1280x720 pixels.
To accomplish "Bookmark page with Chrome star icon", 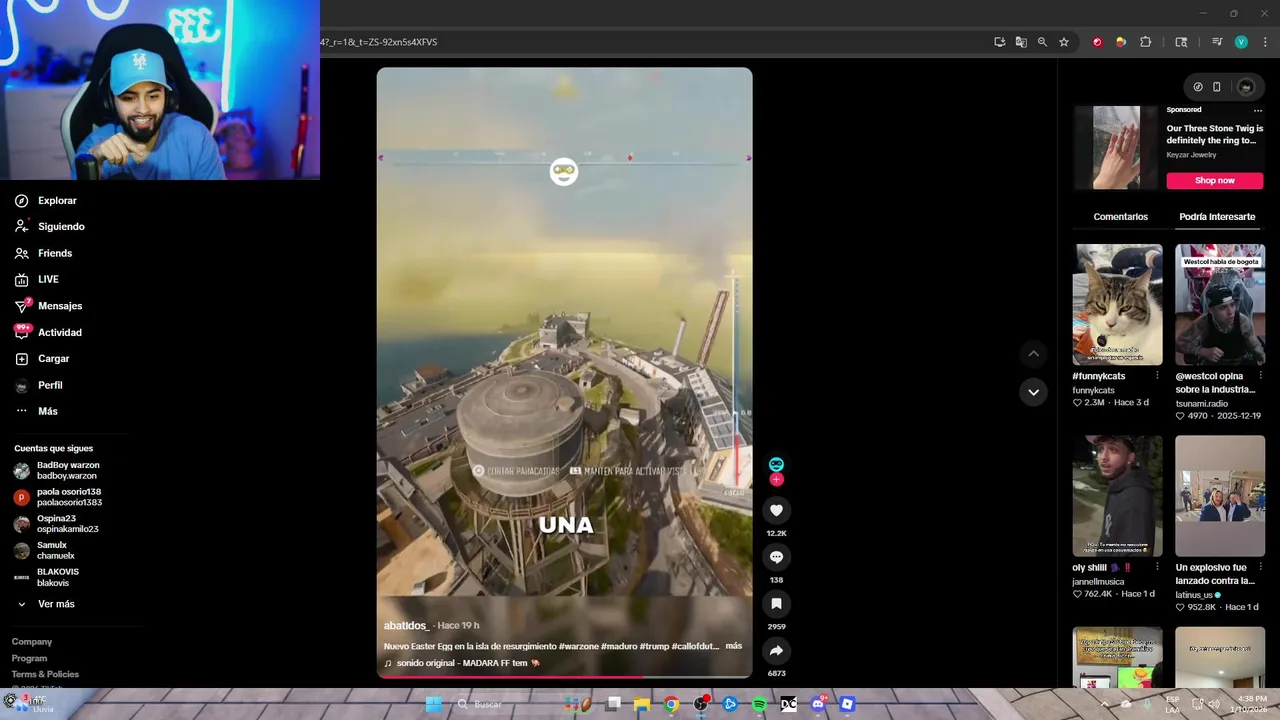I will pyautogui.click(x=1064, y=42).
